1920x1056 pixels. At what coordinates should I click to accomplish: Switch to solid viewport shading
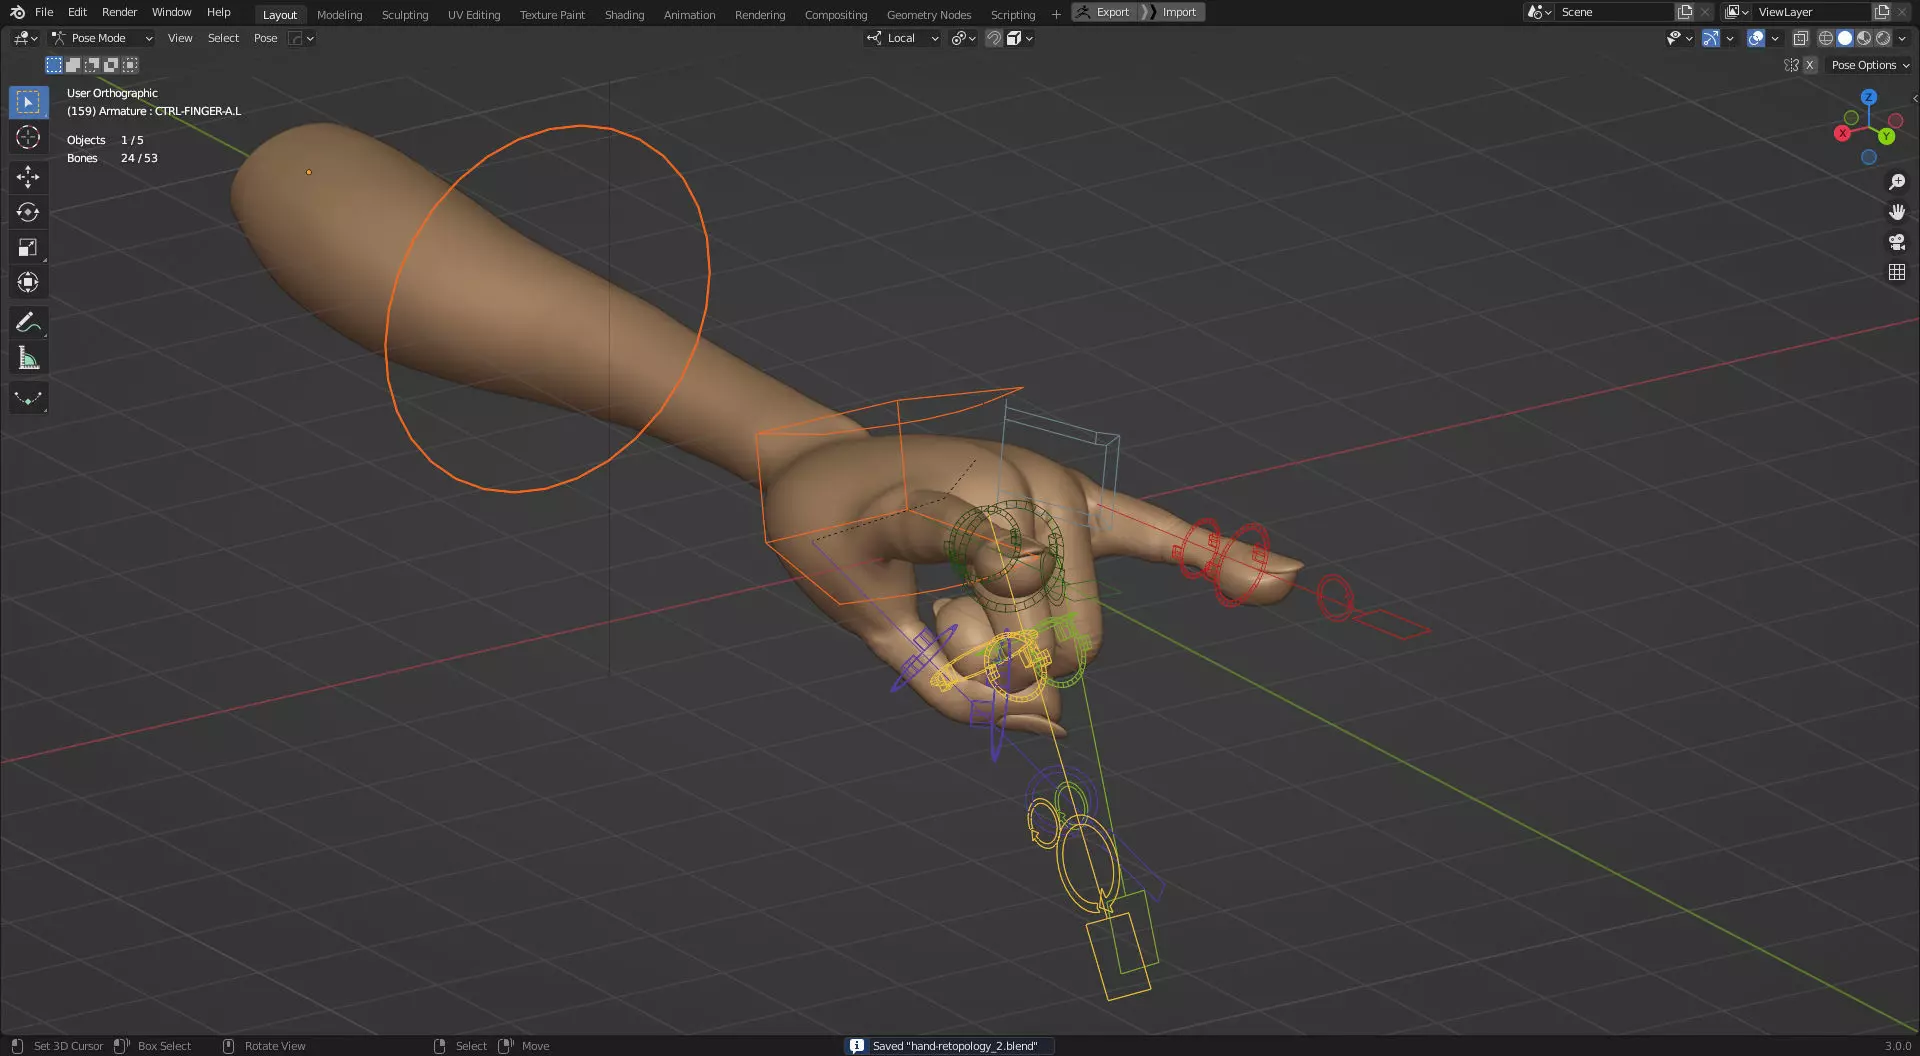(x=1845, y=38)
